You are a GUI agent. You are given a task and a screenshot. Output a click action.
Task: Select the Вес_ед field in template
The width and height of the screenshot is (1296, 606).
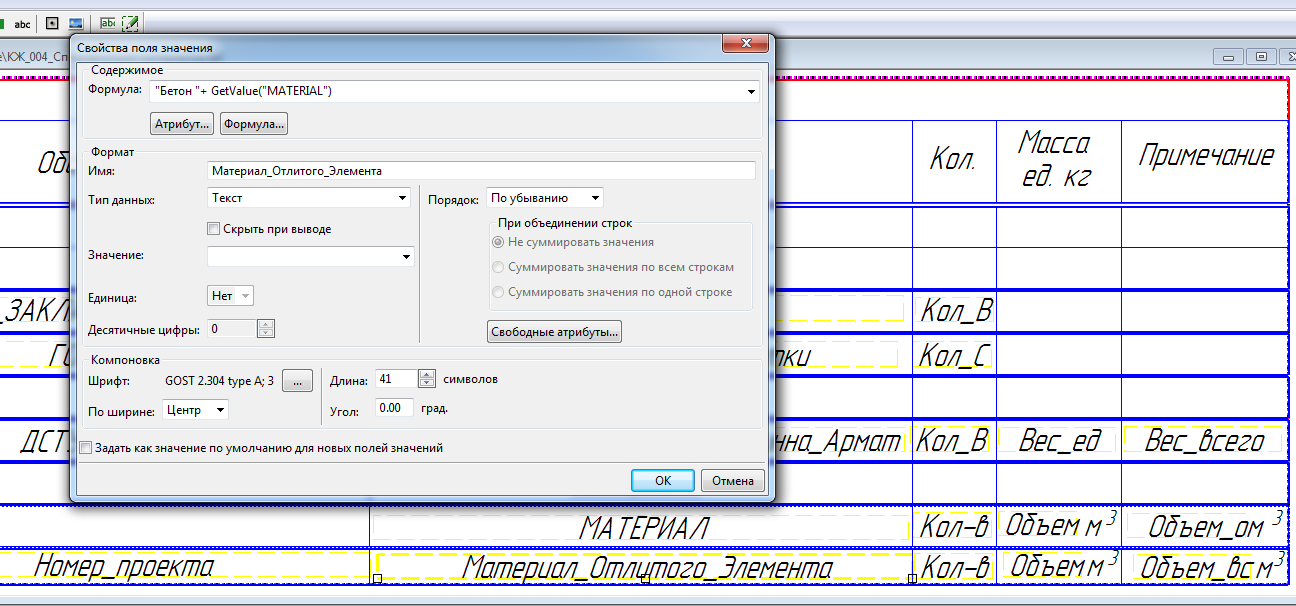coord(1059,441)
